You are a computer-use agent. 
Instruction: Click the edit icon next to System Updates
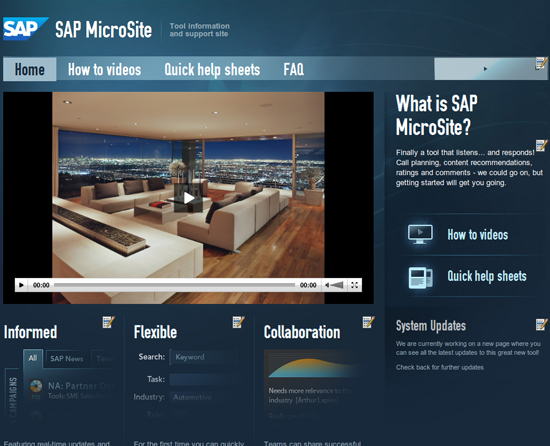[x=542, y=324]
